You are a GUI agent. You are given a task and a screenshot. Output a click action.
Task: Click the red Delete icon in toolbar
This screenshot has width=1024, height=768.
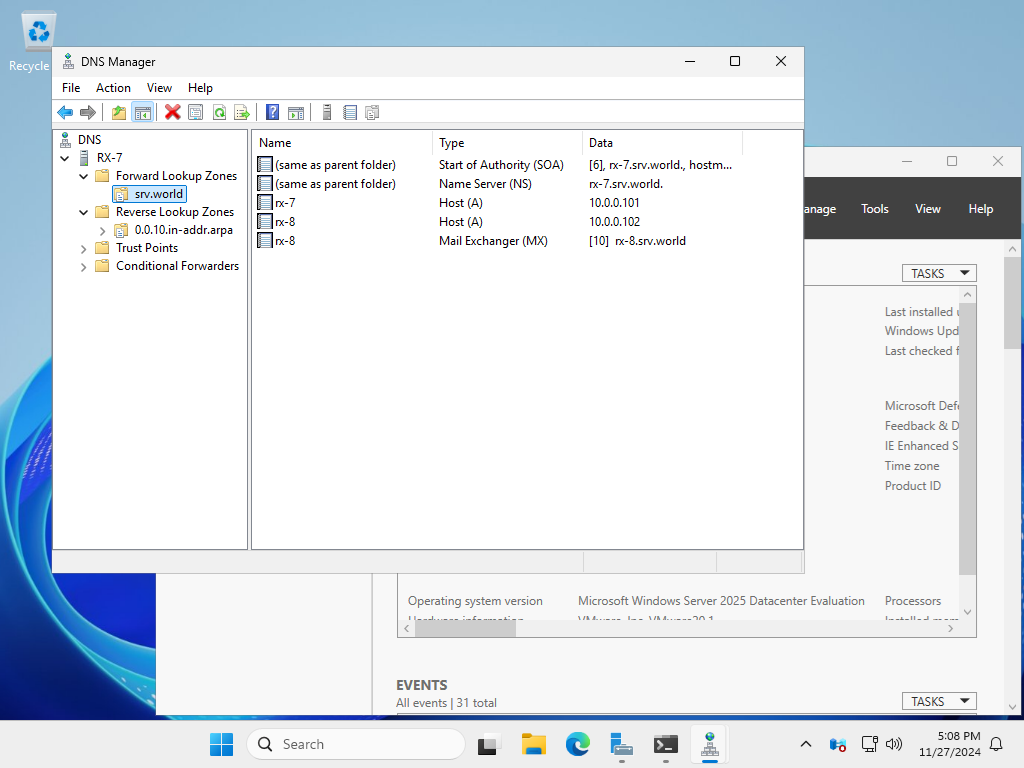pyautogui.click(x=172, y=112)
